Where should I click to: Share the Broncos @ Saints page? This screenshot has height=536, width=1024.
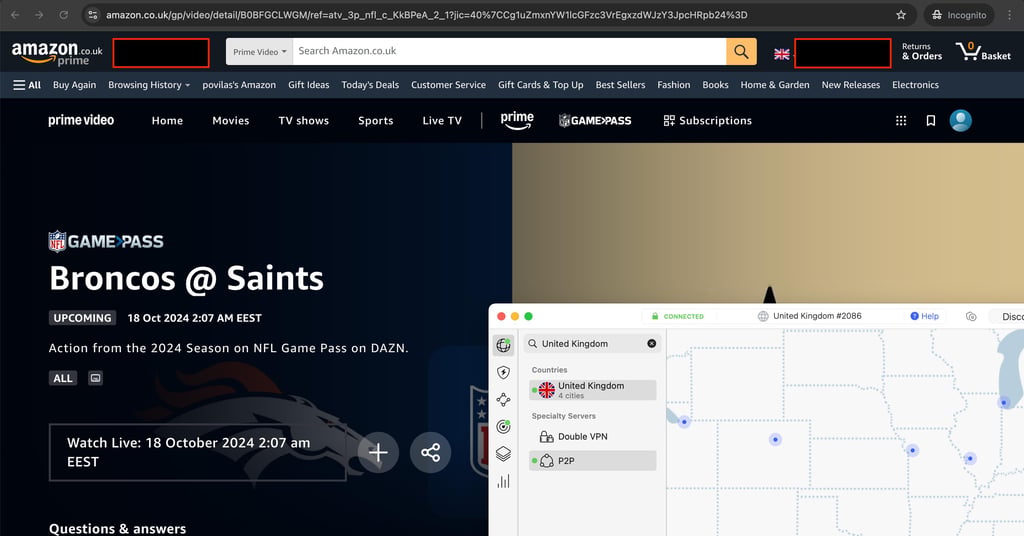(x=430, y=452)
